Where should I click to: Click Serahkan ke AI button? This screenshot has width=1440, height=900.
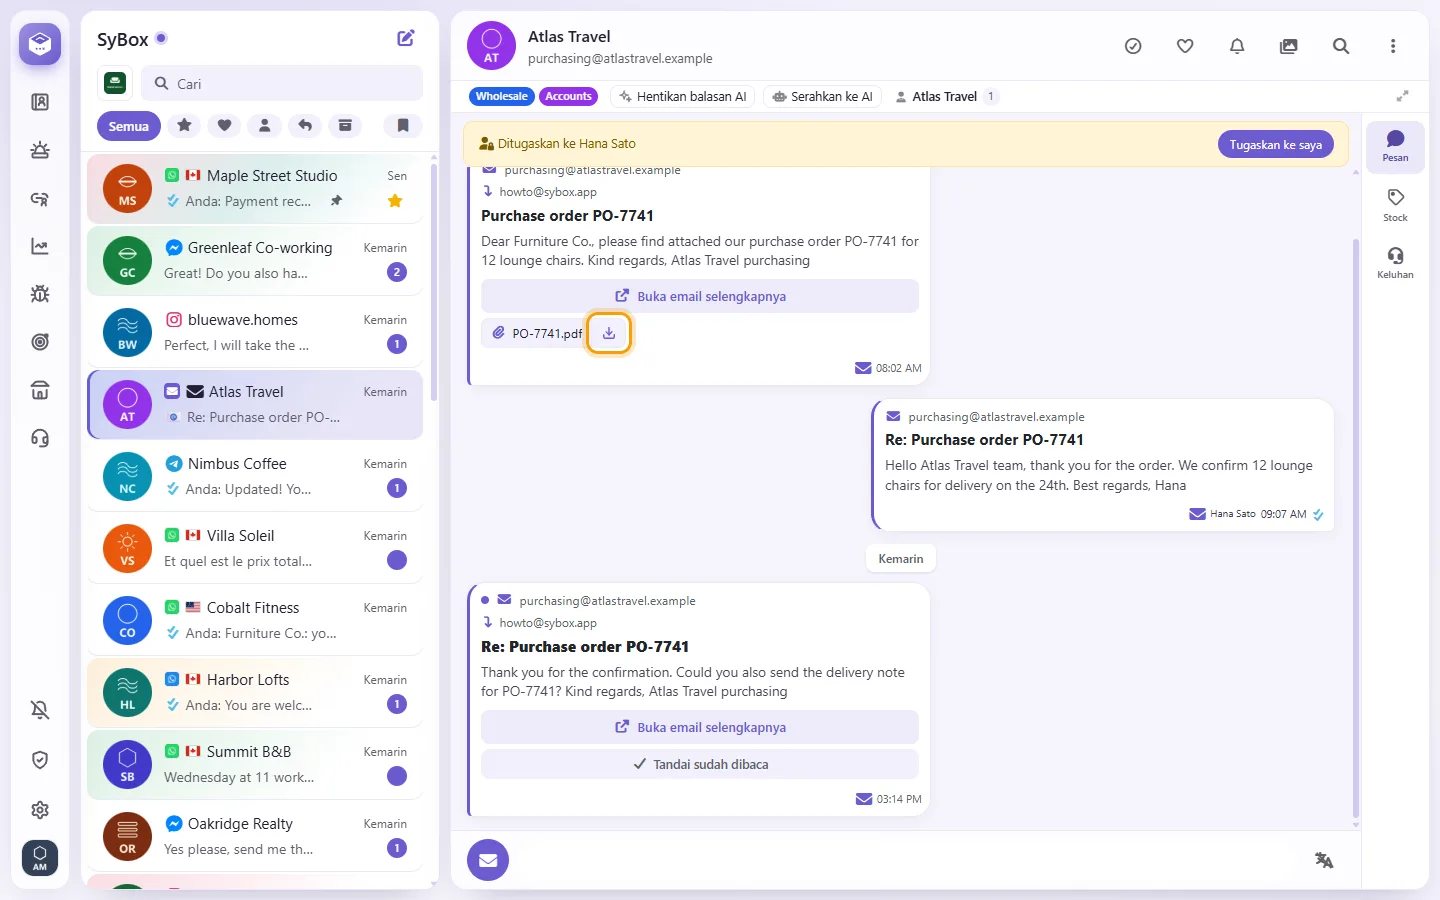(x=822, y=97)
